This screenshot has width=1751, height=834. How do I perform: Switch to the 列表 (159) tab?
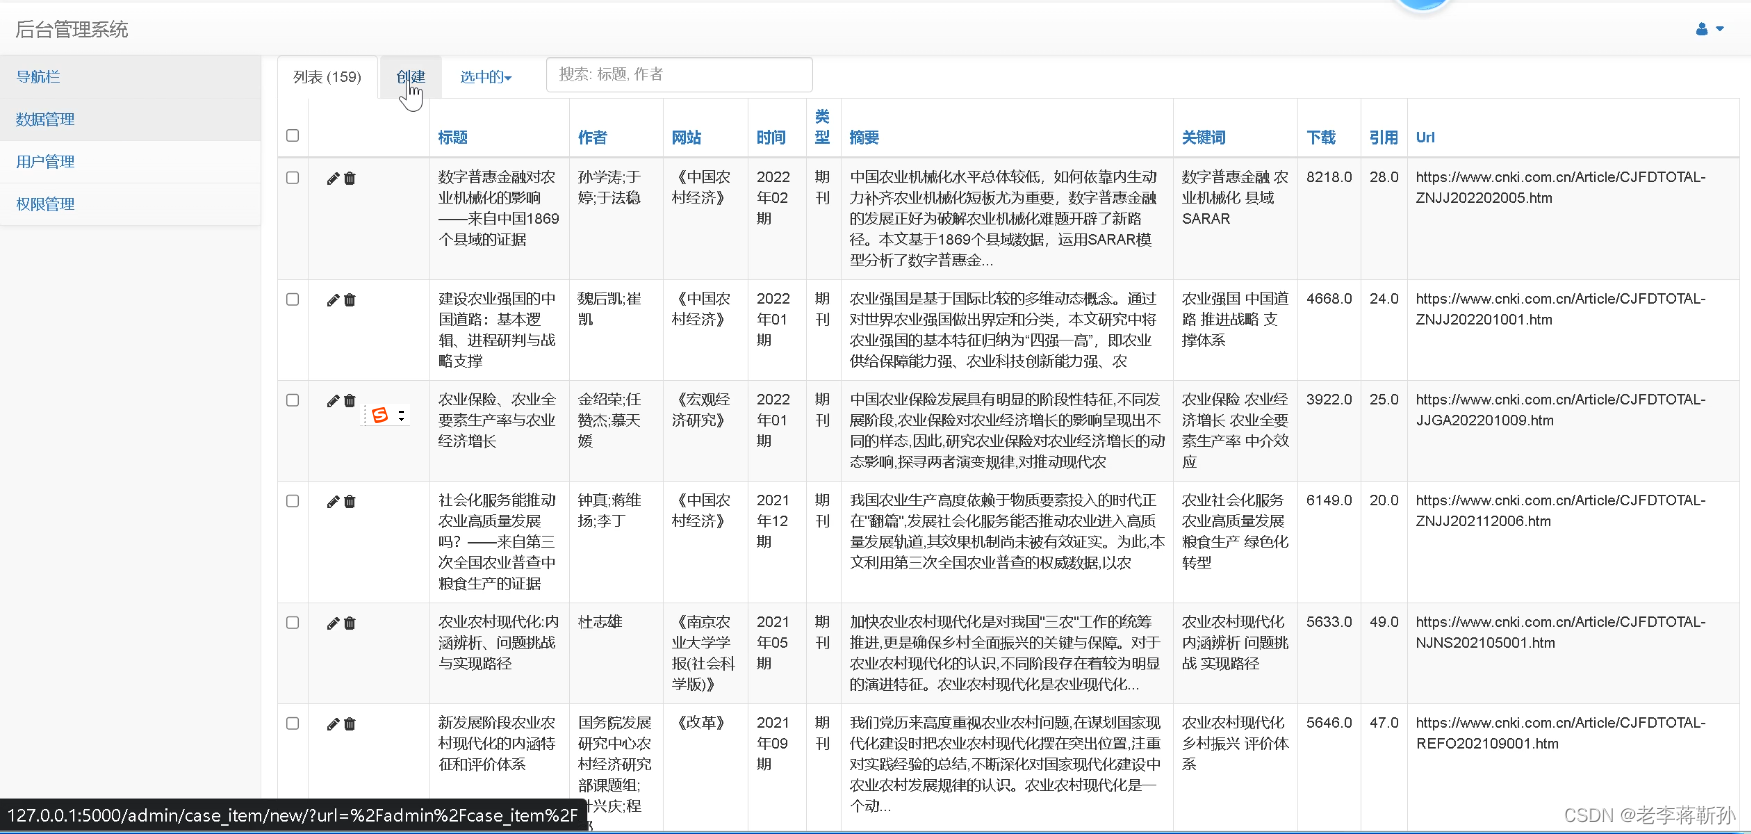point(327,77)
